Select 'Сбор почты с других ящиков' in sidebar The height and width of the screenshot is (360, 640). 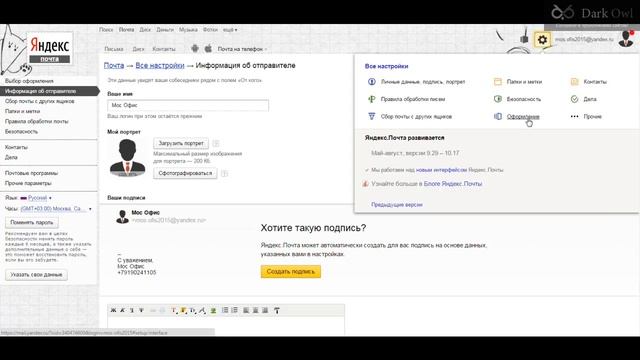(40, 101)
